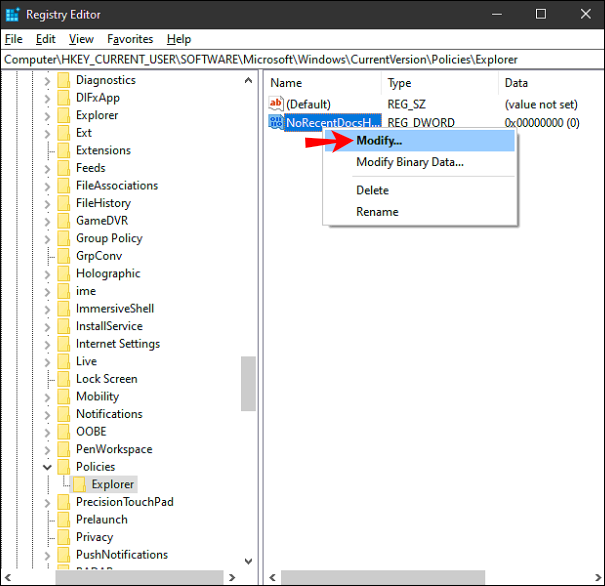Click the Extensions folder icon
Screen dimensions: 605x586
pyautogui.click(x=64, y=150)
